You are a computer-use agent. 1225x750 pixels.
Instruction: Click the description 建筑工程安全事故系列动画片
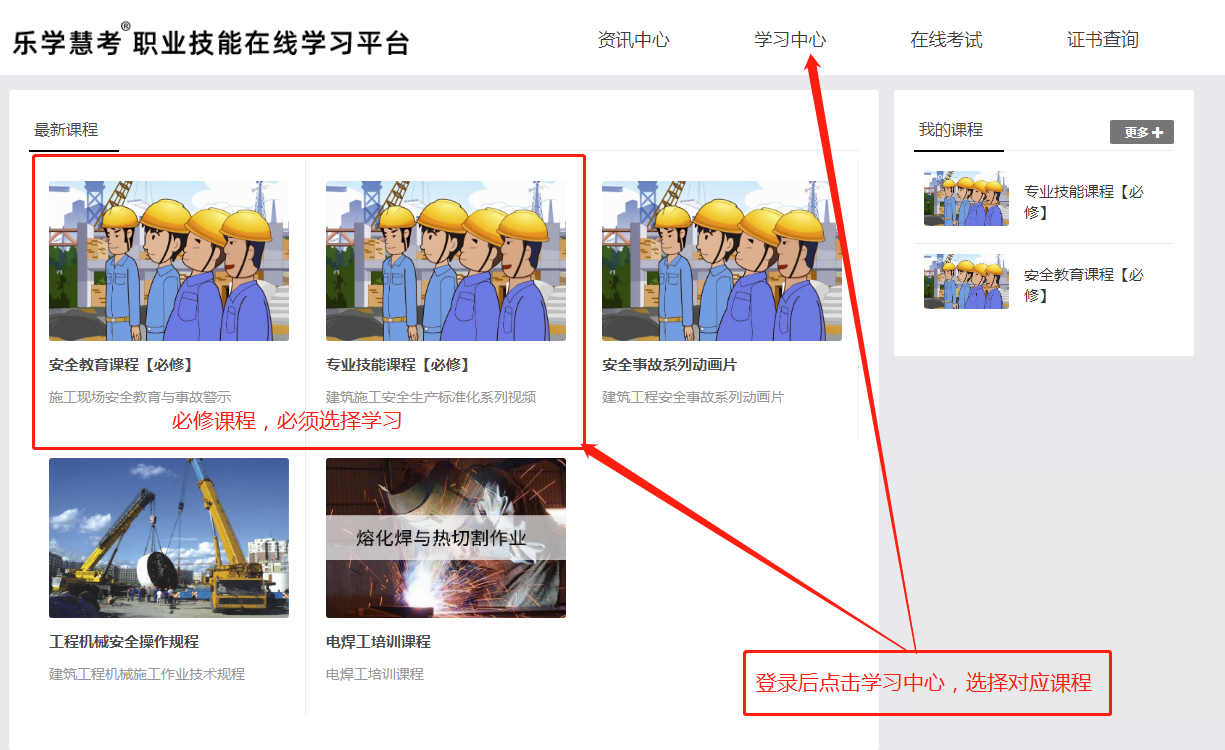click(x=693, y=397)
